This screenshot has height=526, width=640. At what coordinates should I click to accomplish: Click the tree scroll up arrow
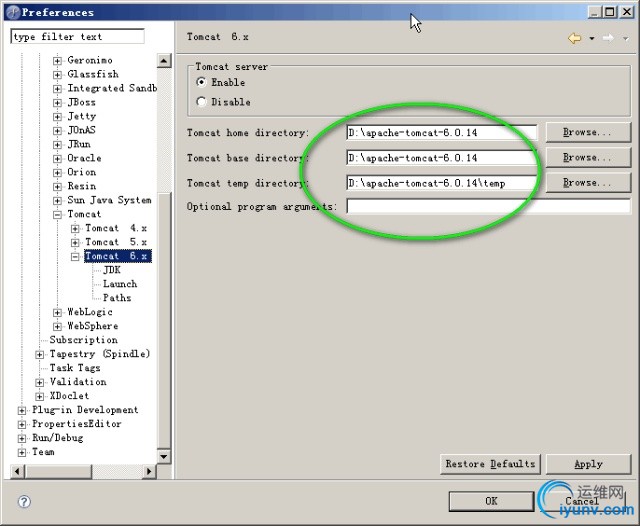coord(164,61)
